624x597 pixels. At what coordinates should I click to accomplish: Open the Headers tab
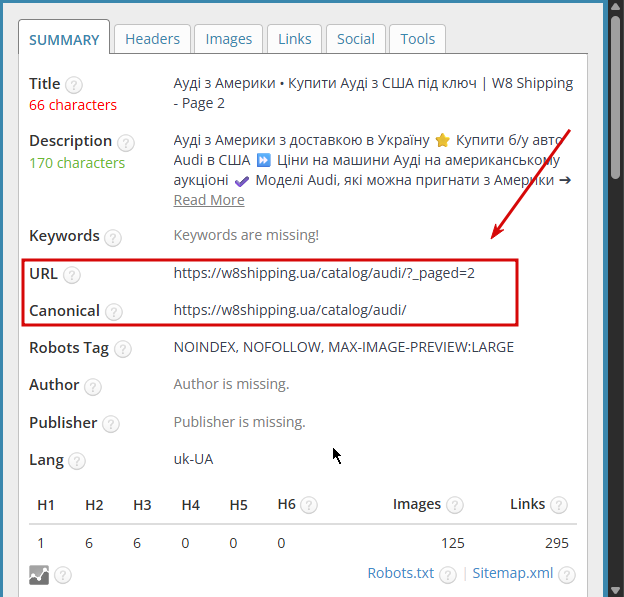point(152,39)
